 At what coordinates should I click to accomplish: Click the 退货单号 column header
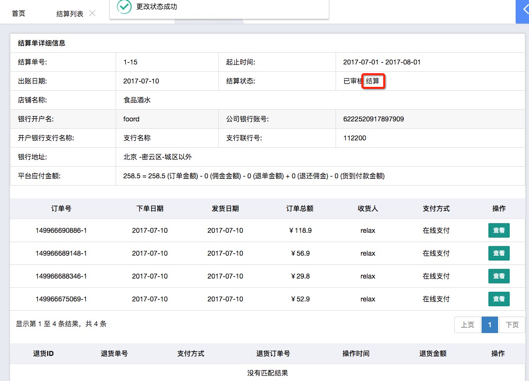(x=114, y=354)
